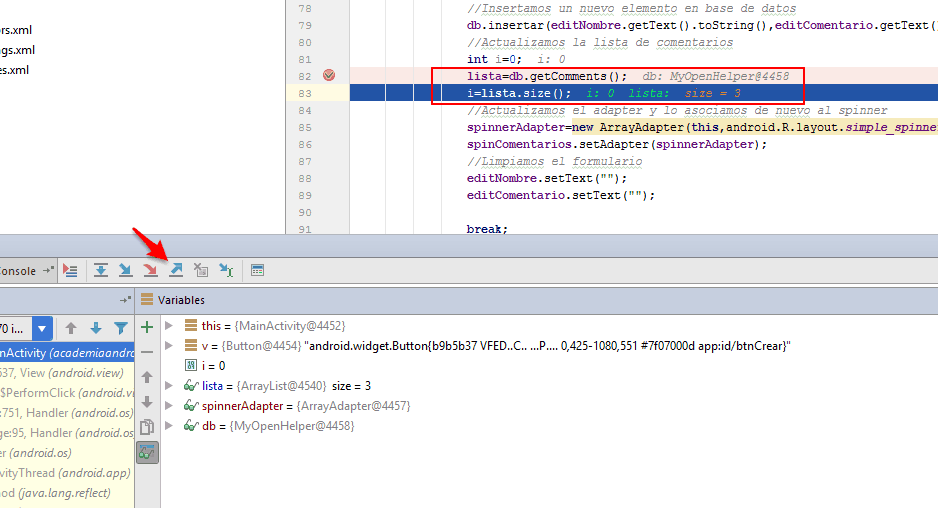Click '{MyOpenHelper@4458}' in Variables panel
The image size is (938, 508).
[292, 426]
